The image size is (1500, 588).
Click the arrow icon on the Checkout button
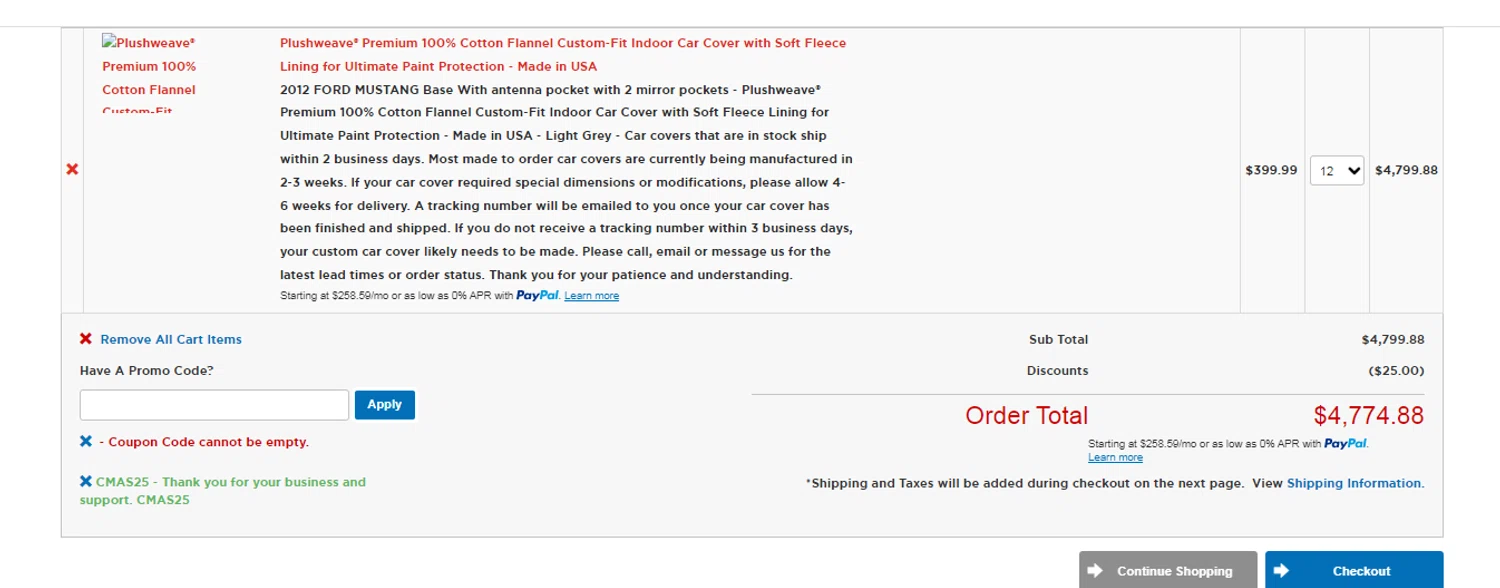point(1281,571)
